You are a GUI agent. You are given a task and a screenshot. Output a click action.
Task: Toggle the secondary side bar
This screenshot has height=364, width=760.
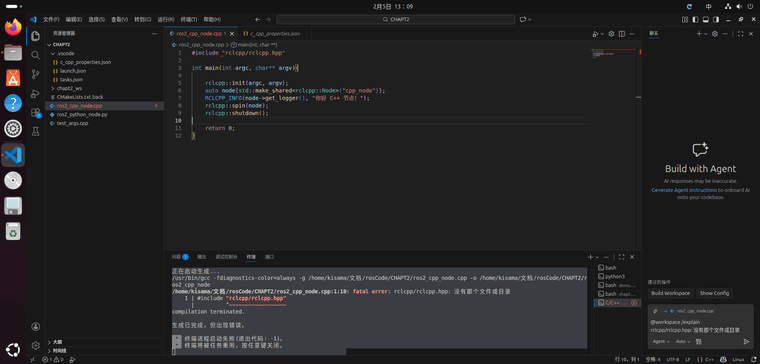point(715,19)
